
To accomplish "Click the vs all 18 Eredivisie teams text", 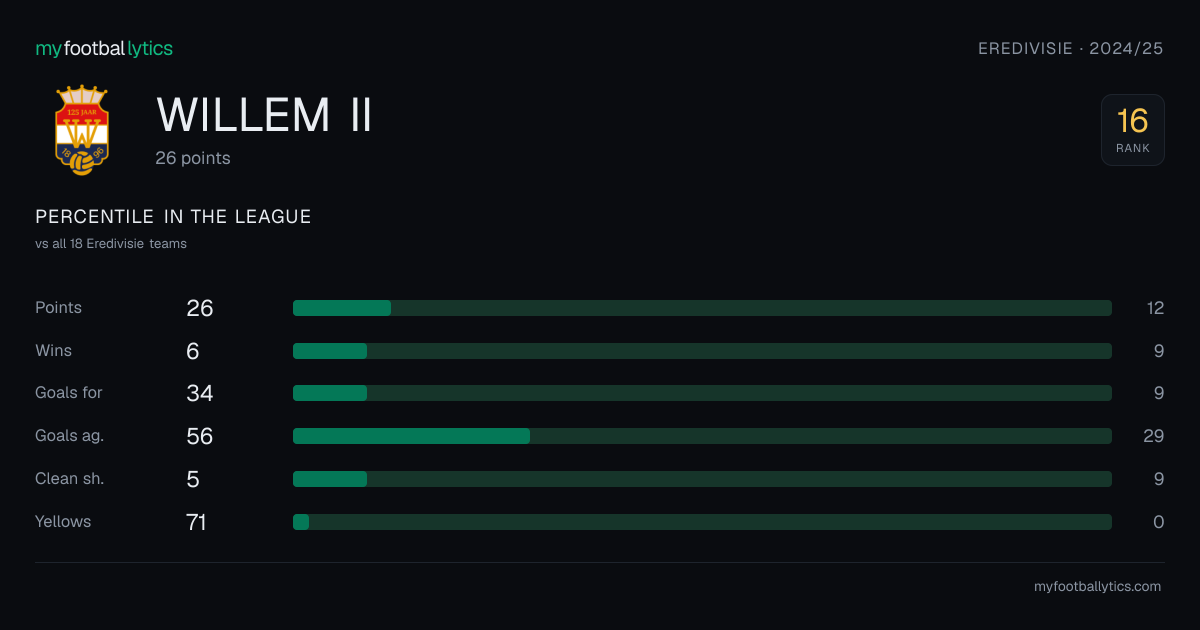I will click(x=111, y=243).
